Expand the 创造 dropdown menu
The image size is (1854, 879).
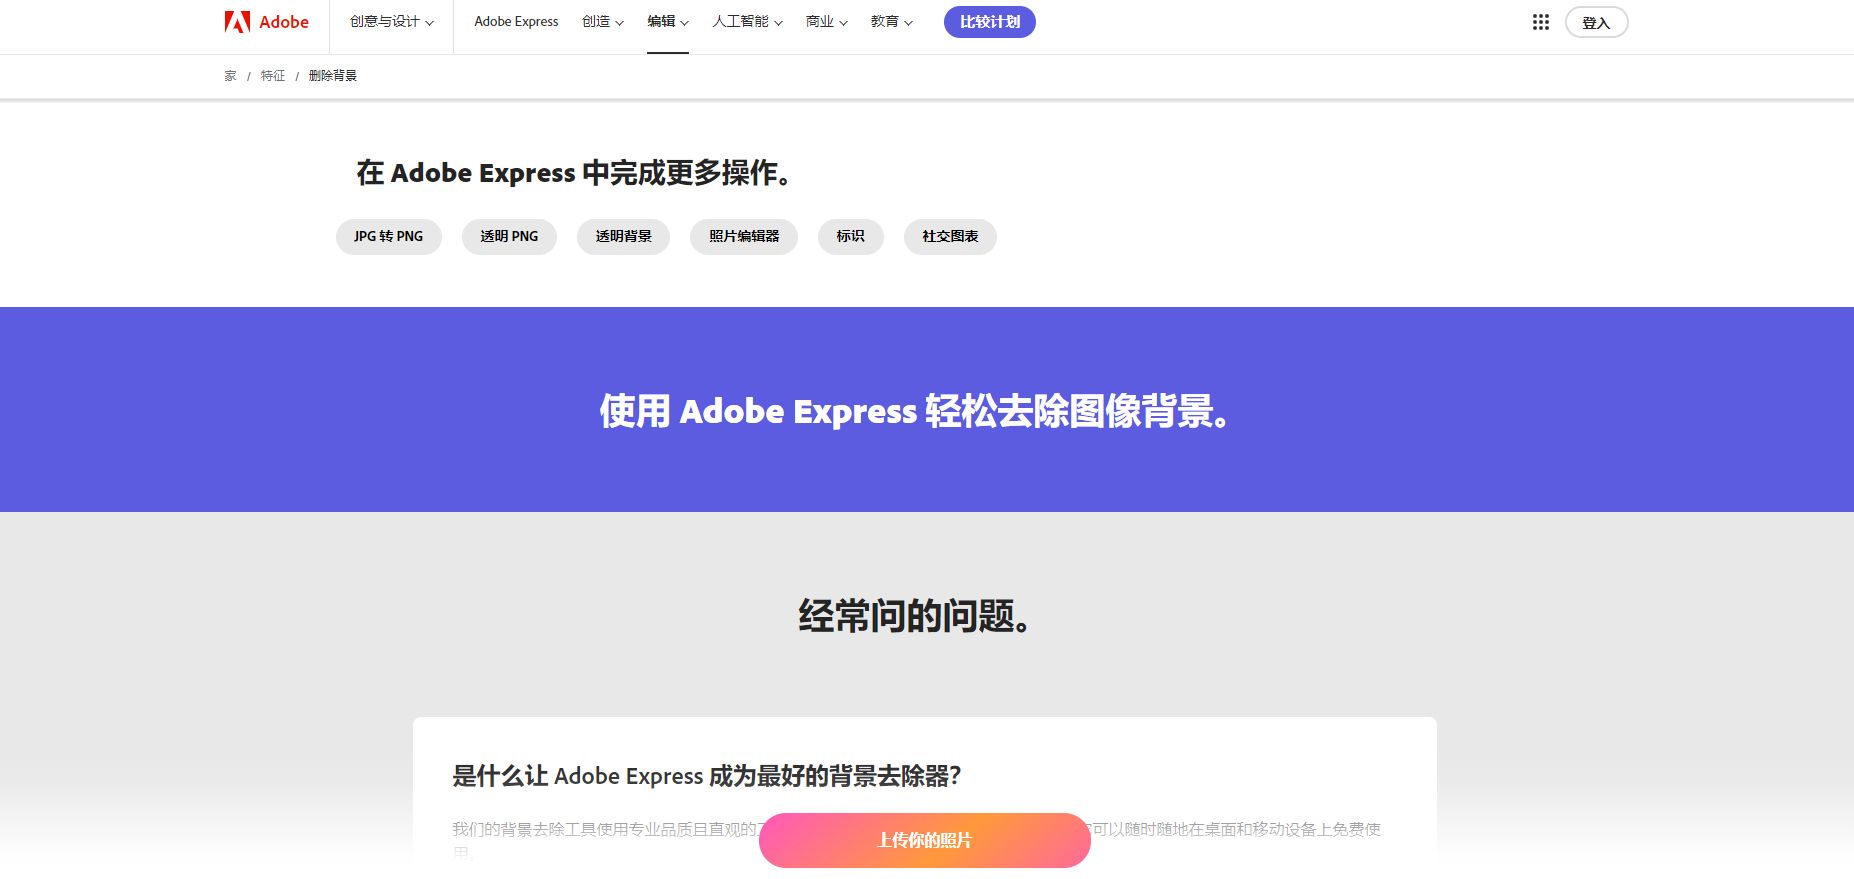[x=602, y=22]
